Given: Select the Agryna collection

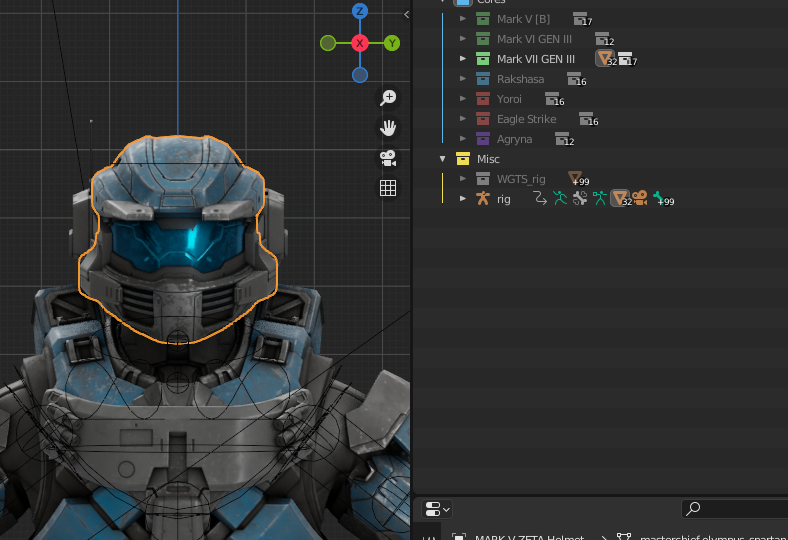Looking at the screenshot, I should (x=514, y=139).
